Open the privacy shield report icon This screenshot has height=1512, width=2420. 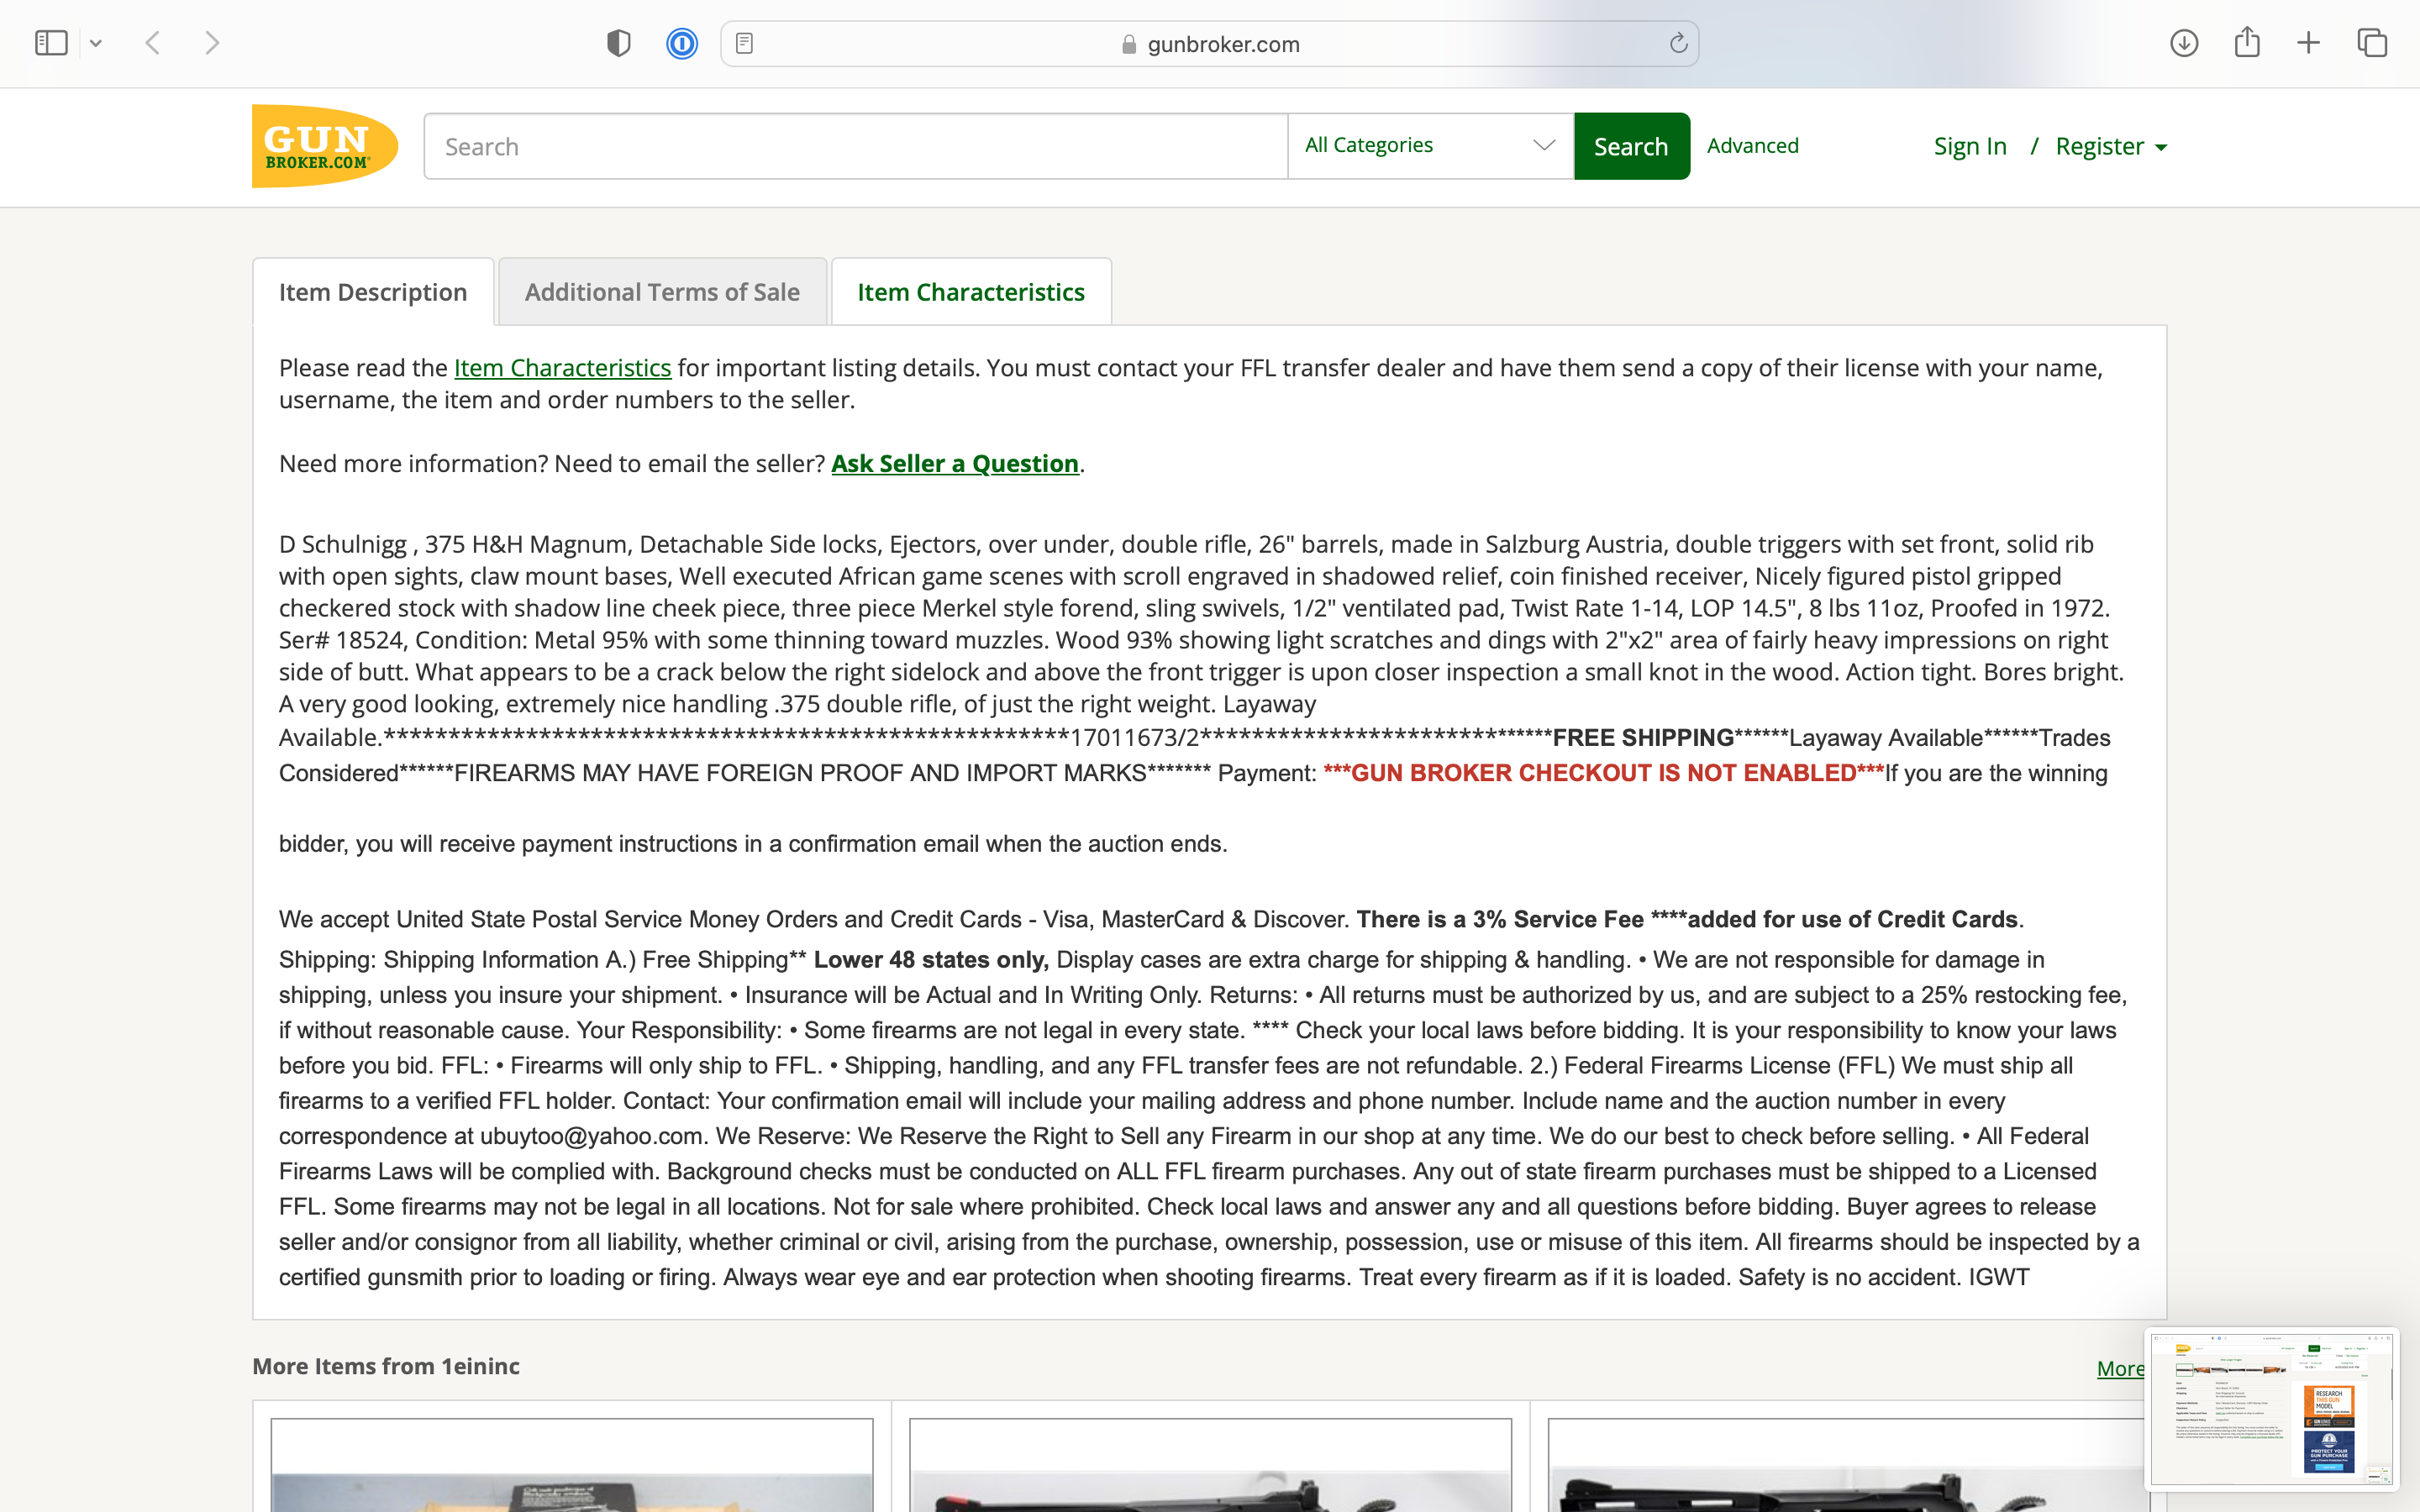click(619, 43)
